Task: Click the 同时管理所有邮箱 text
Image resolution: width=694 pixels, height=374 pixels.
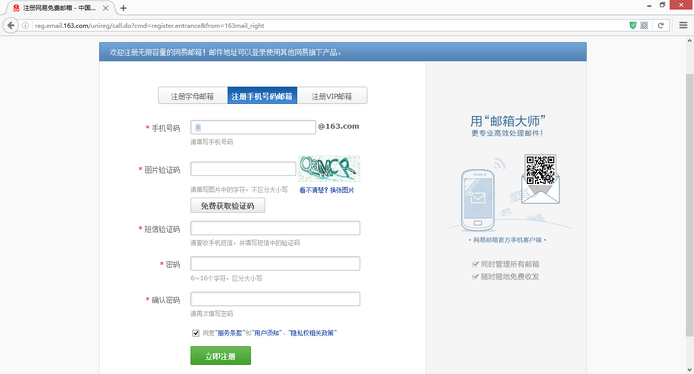Action: 509,264
